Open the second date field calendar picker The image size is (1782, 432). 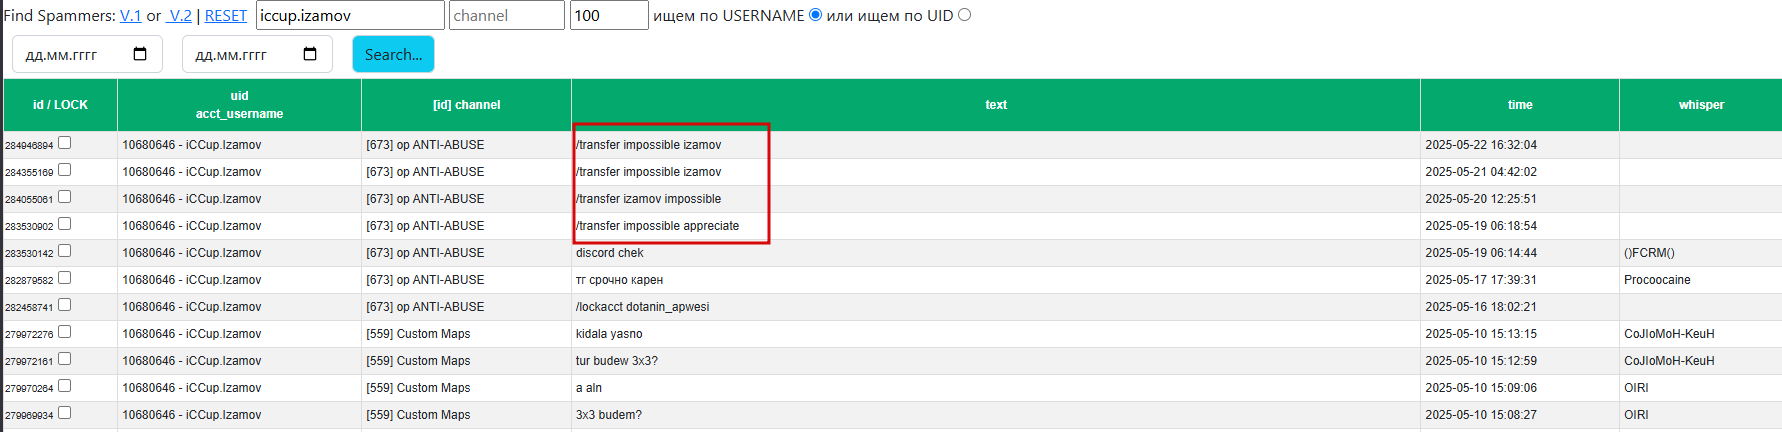pos(310,54)
